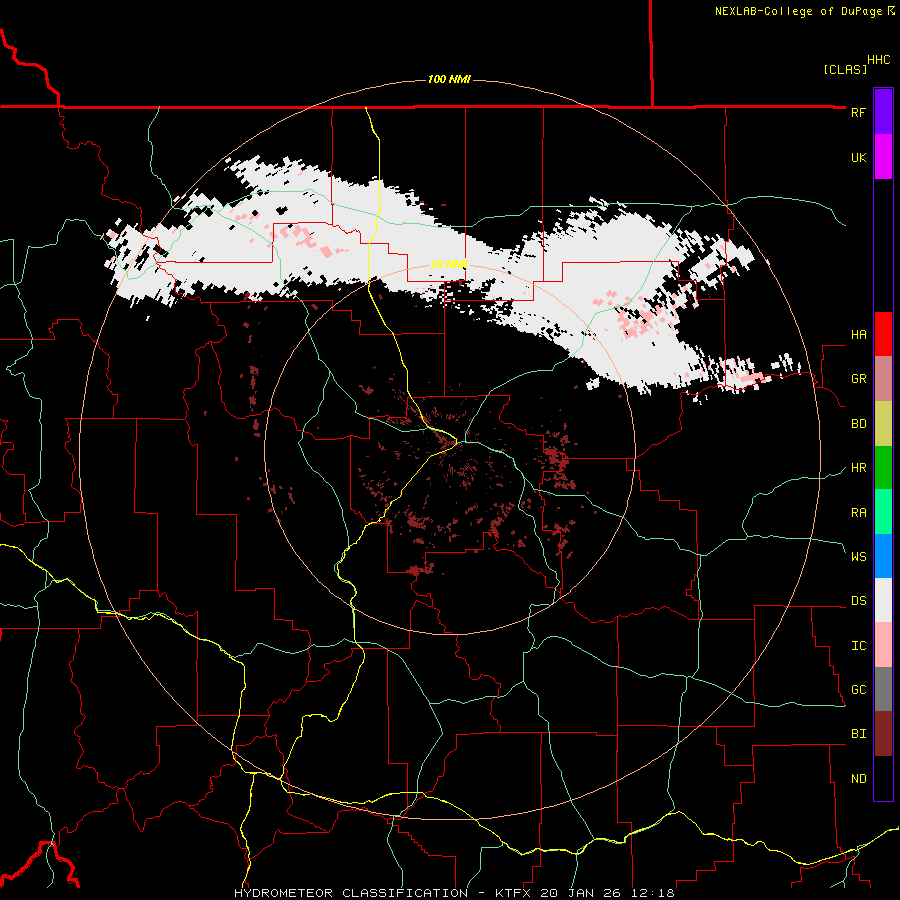900x900 pixels.
Task: Click the purple RF color swatch
Action: pos(883,111)
